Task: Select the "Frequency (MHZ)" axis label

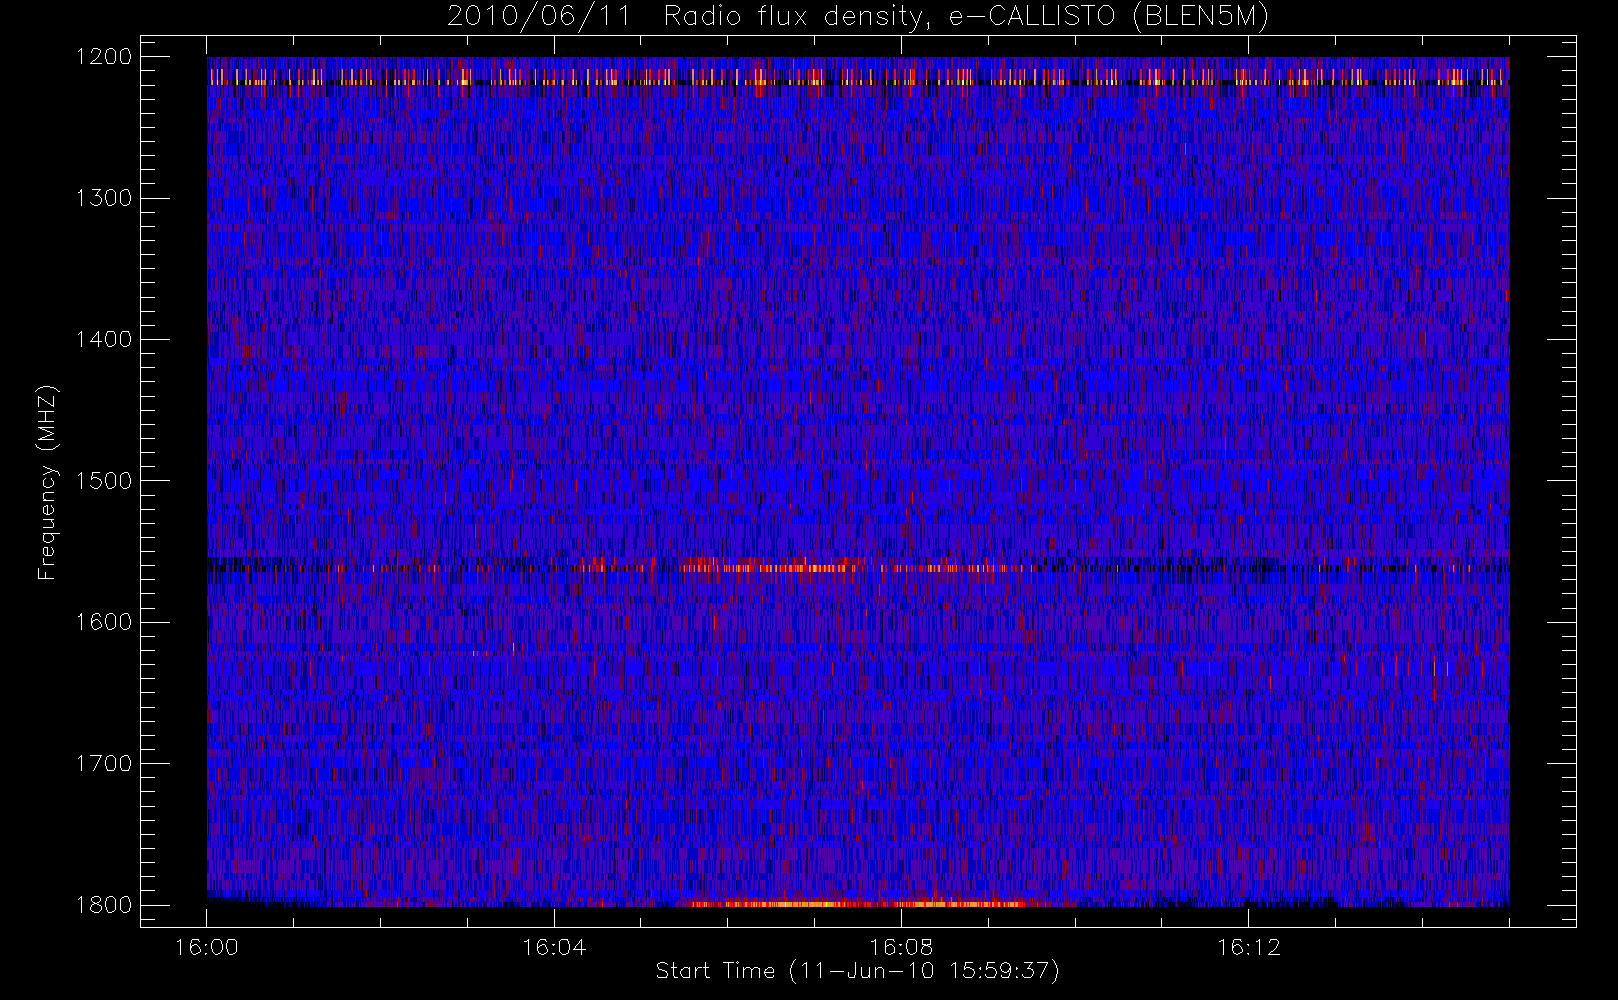Action: (x=47, y=482)
